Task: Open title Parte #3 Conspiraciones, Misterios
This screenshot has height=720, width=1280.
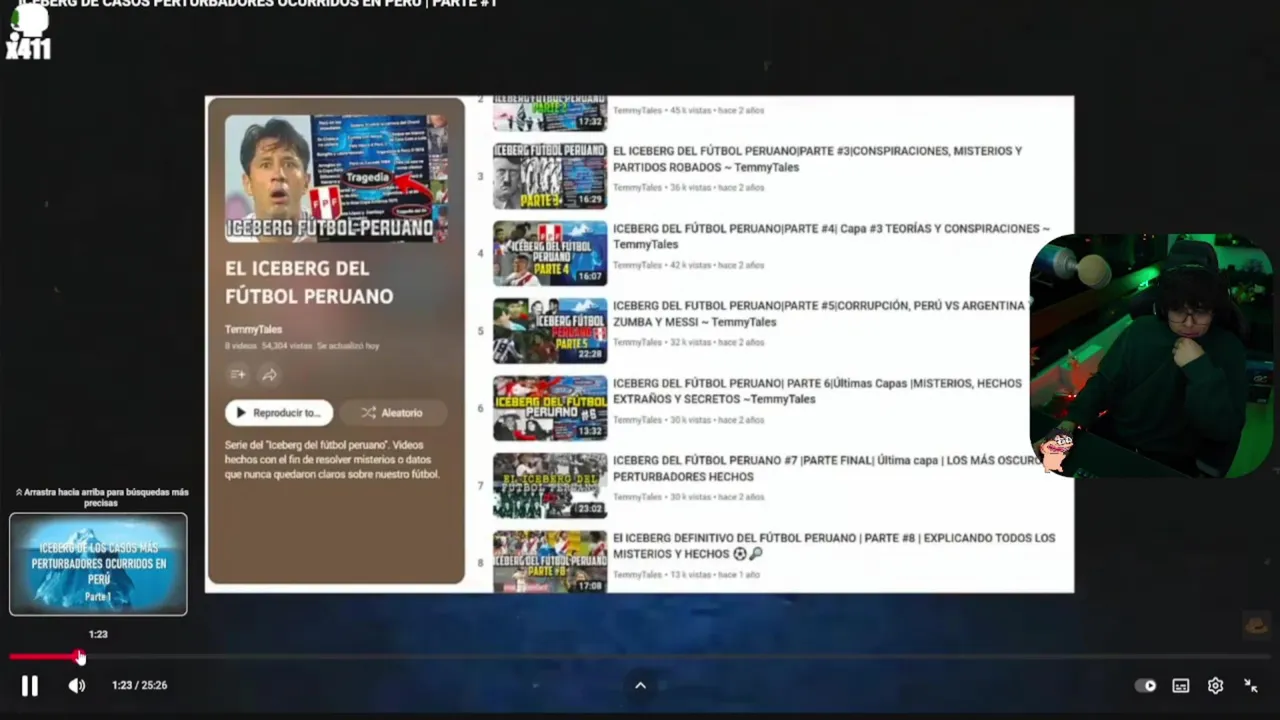Action: [x=817, y=159]
